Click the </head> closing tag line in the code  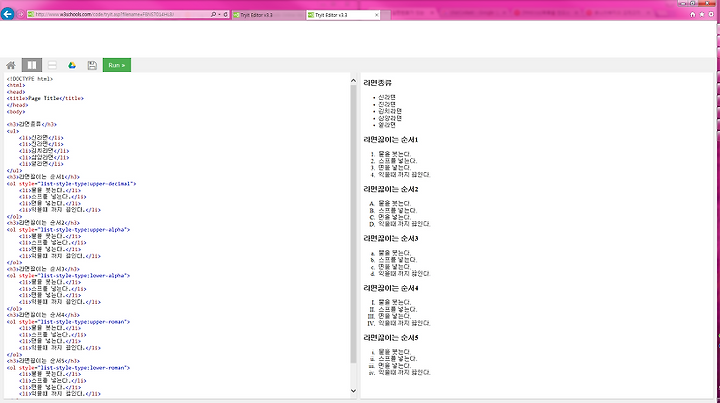[x=17, y=105]
